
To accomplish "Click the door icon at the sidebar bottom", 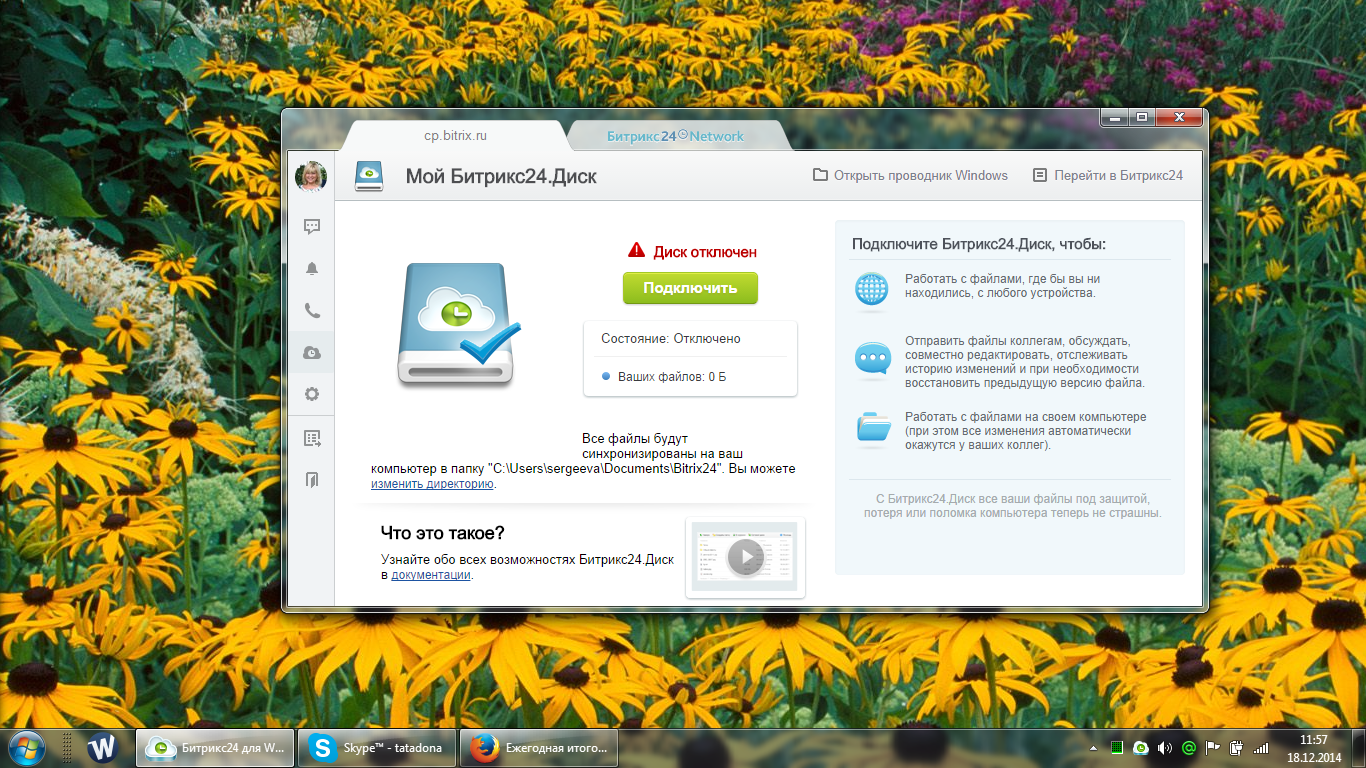I will click(312, 480).
